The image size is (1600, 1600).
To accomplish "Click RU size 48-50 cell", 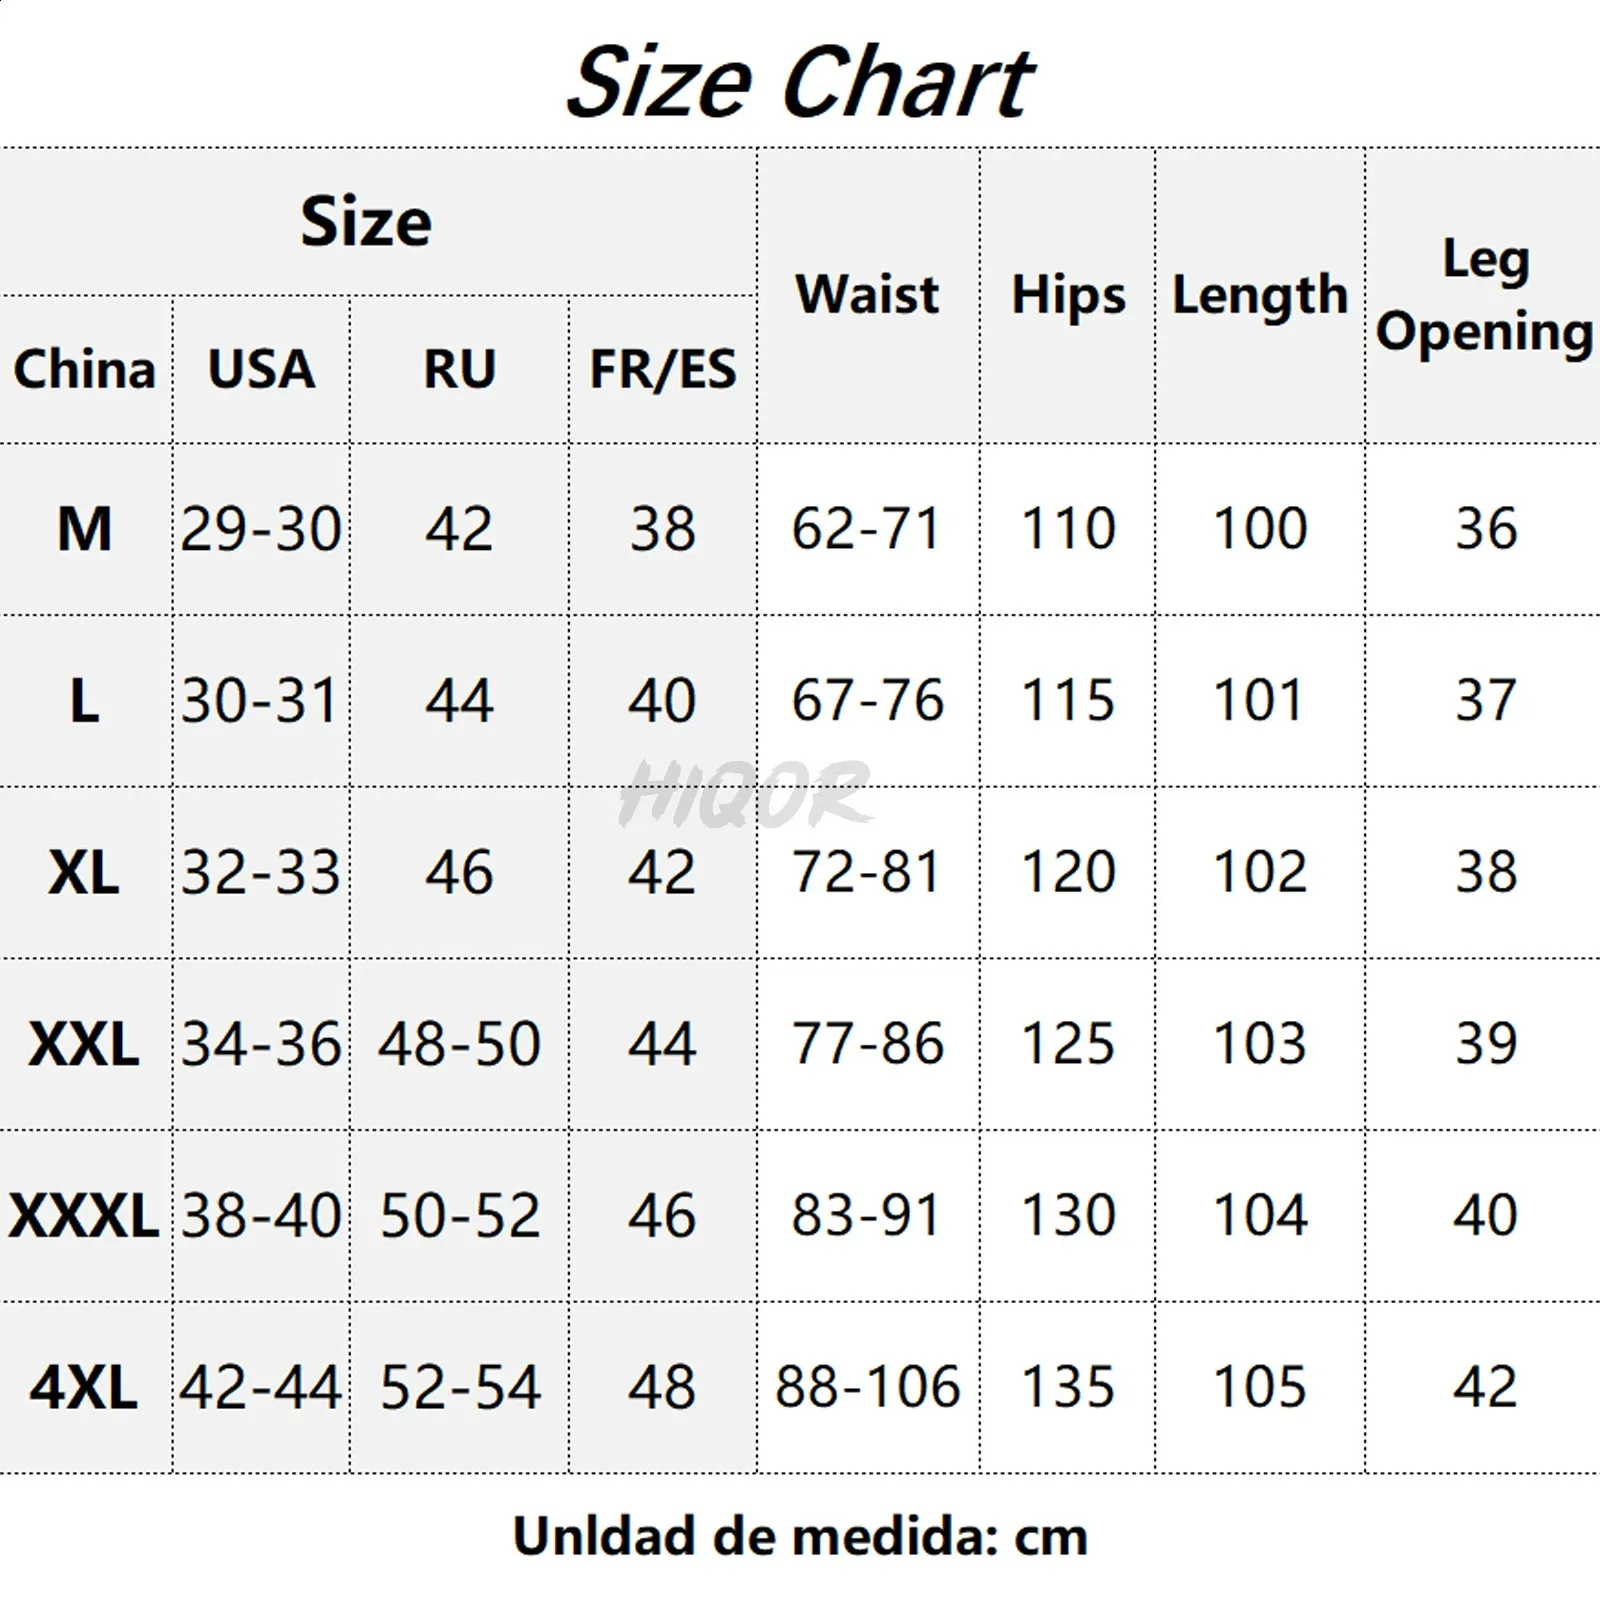I will click(x=459, y=1044).
